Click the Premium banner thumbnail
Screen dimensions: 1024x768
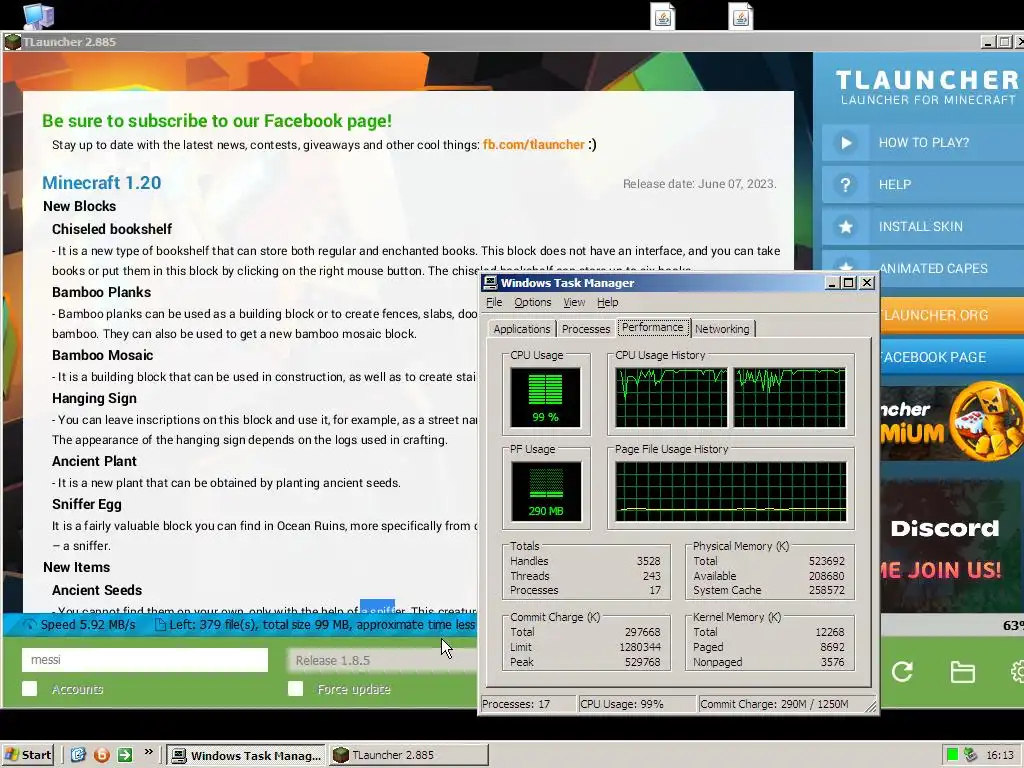[952, 424]
